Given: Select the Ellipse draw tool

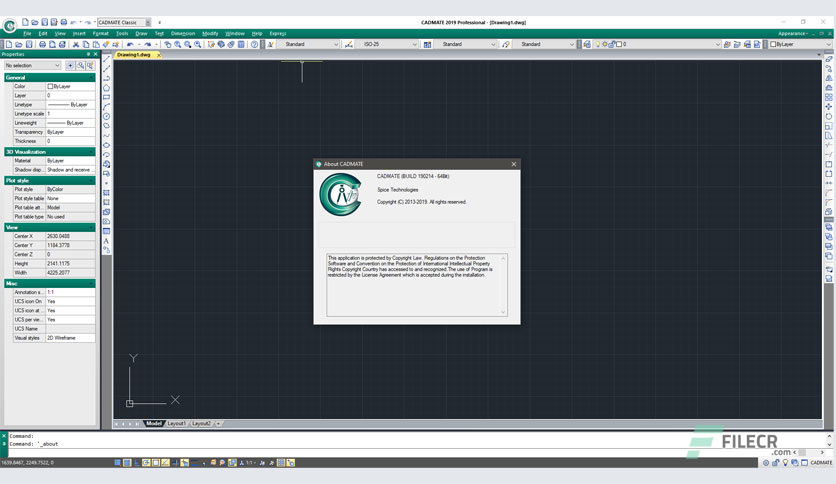Looking at the screenshot, I should pyautogui.click(x=107, y=145).
